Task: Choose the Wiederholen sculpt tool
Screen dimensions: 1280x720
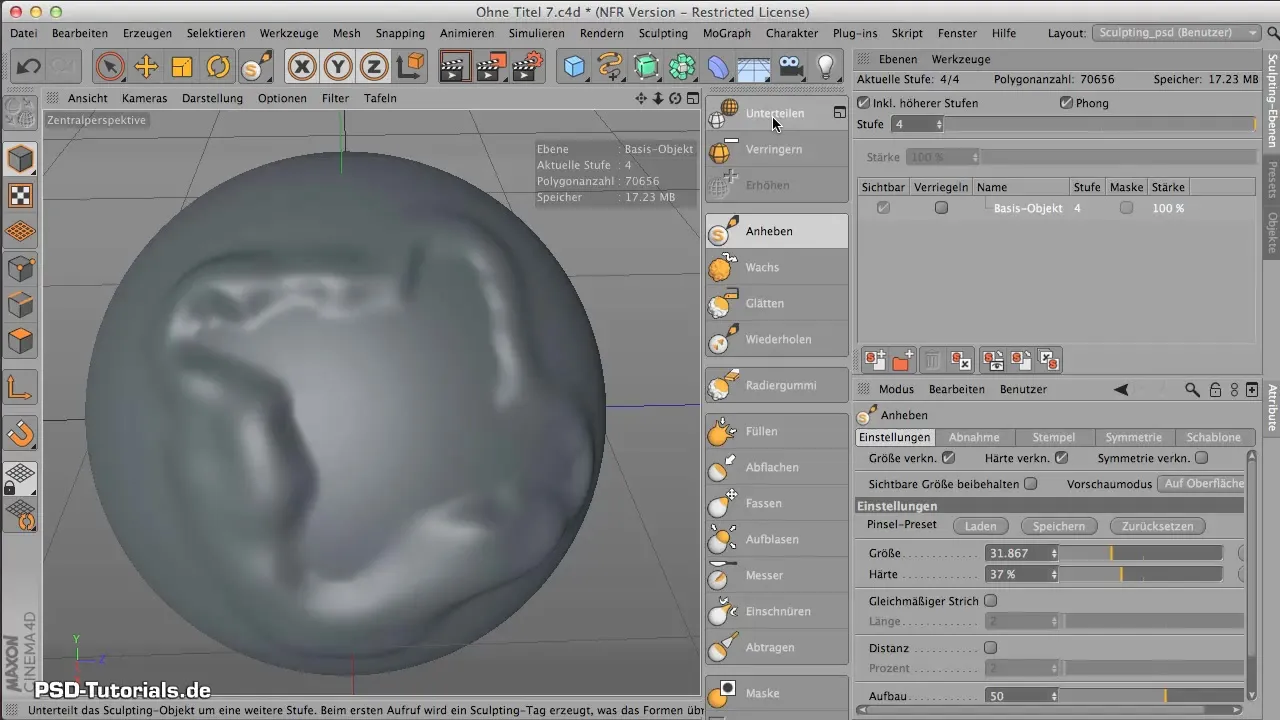Action: tap(776, 339)
